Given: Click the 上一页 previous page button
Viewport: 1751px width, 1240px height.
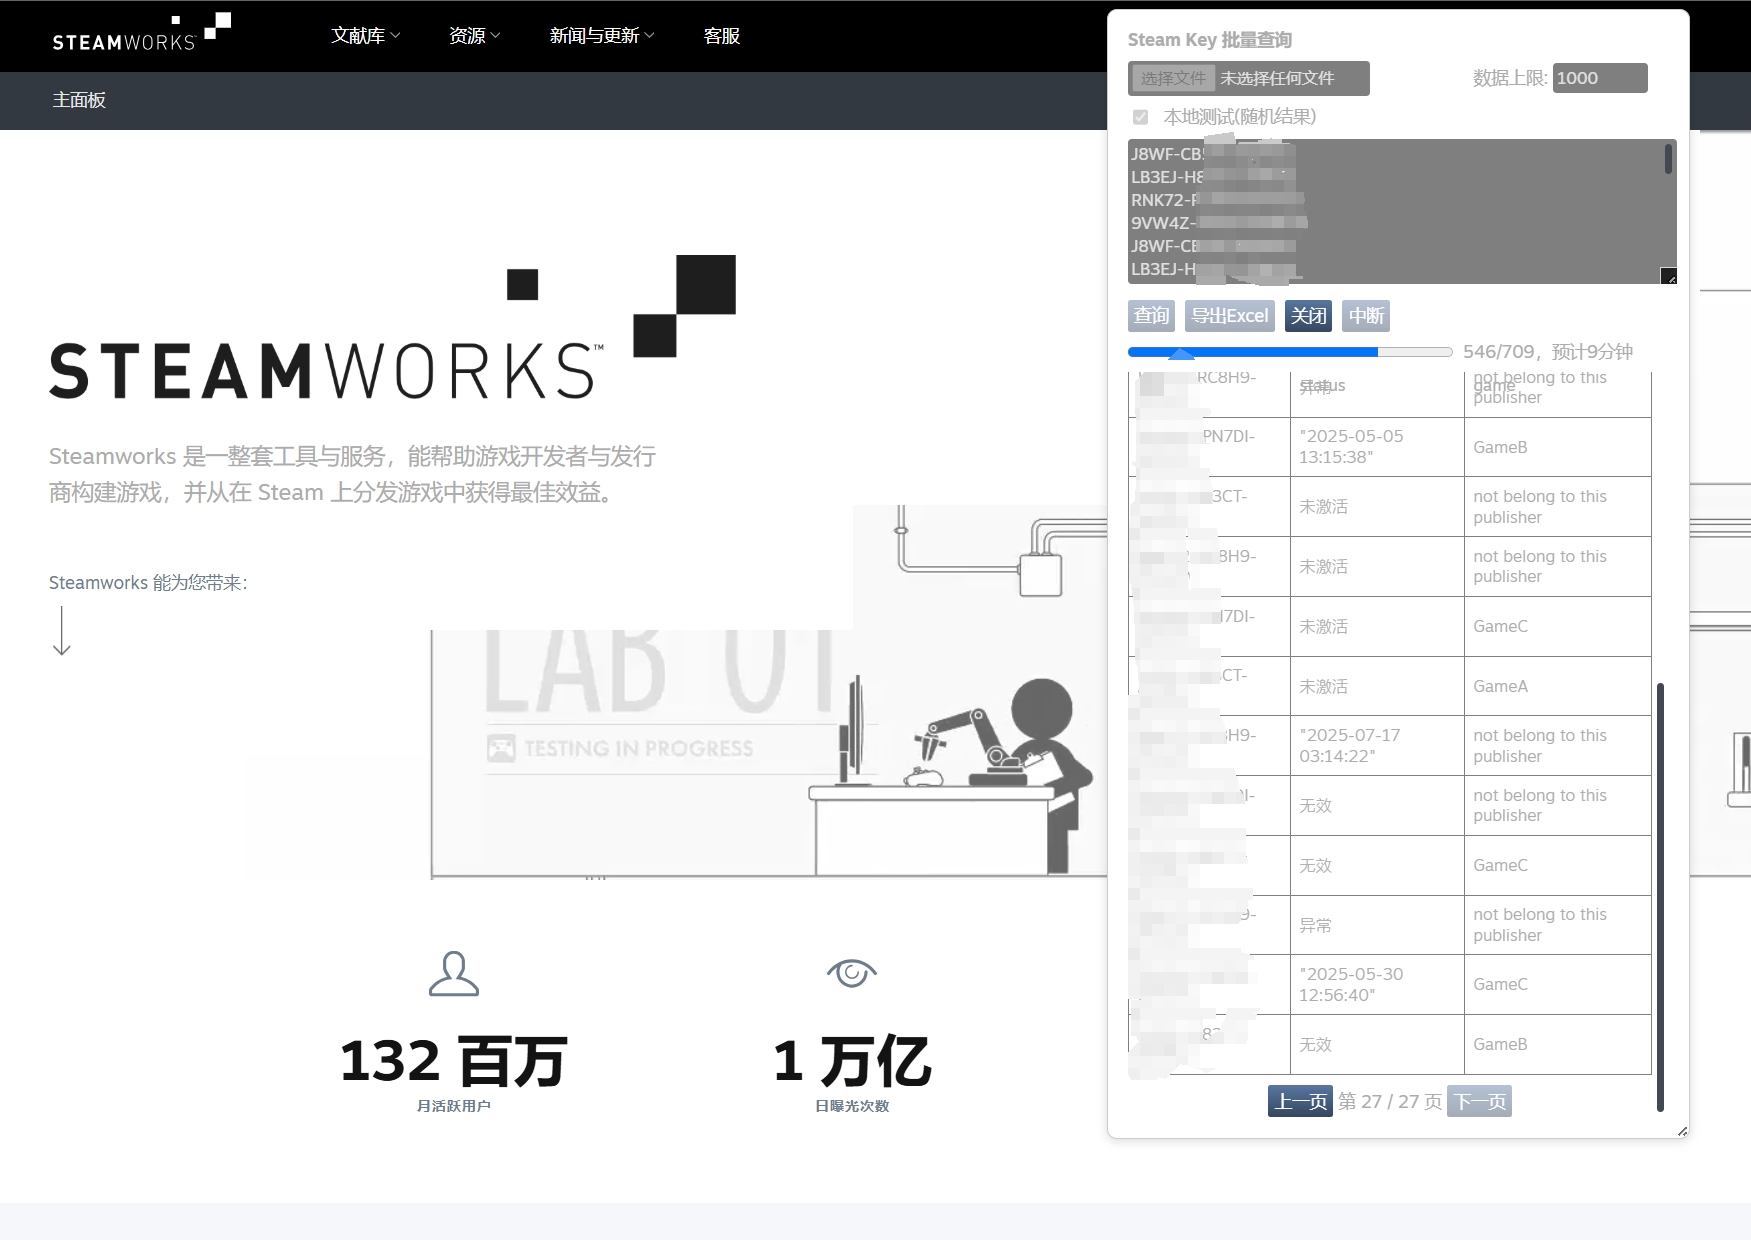Looking at the screenshot, I should click(1300, 1101).
